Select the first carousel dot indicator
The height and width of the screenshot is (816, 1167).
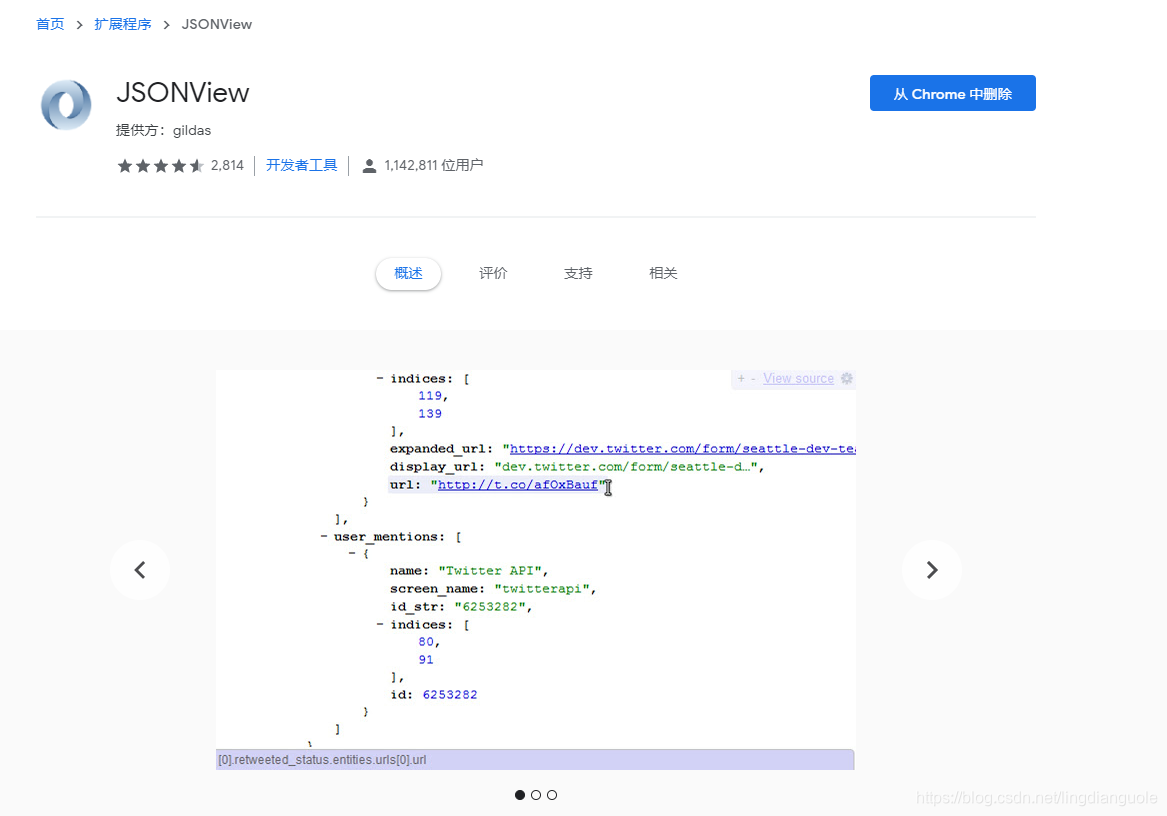(x=519, y=795)
